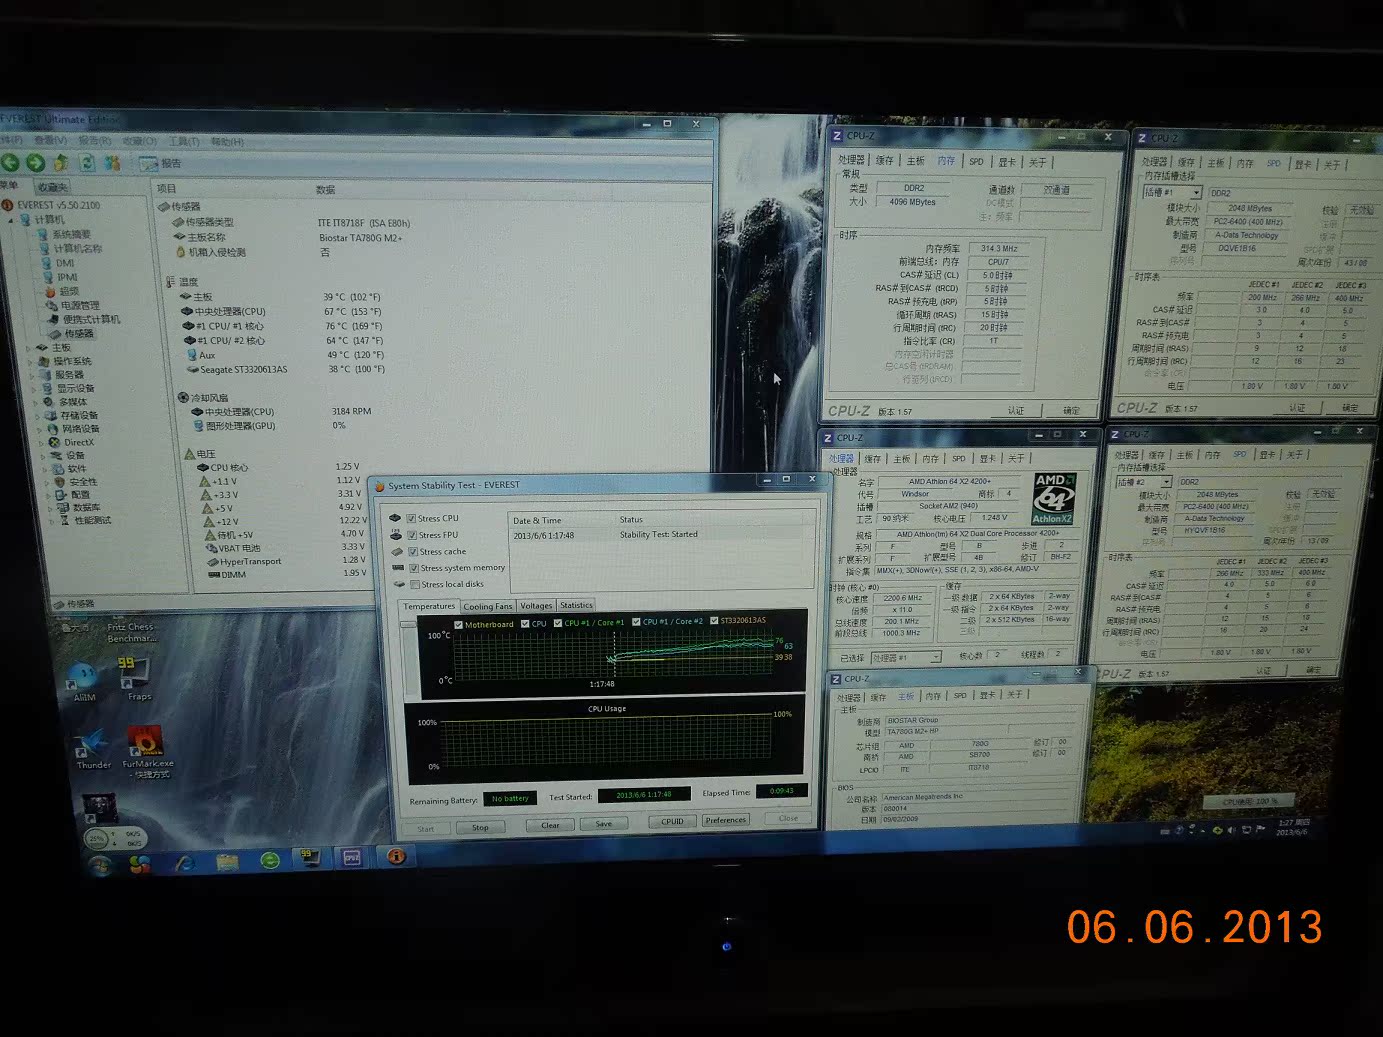Click the volume speaker icon in system tray

point(1232,829)
